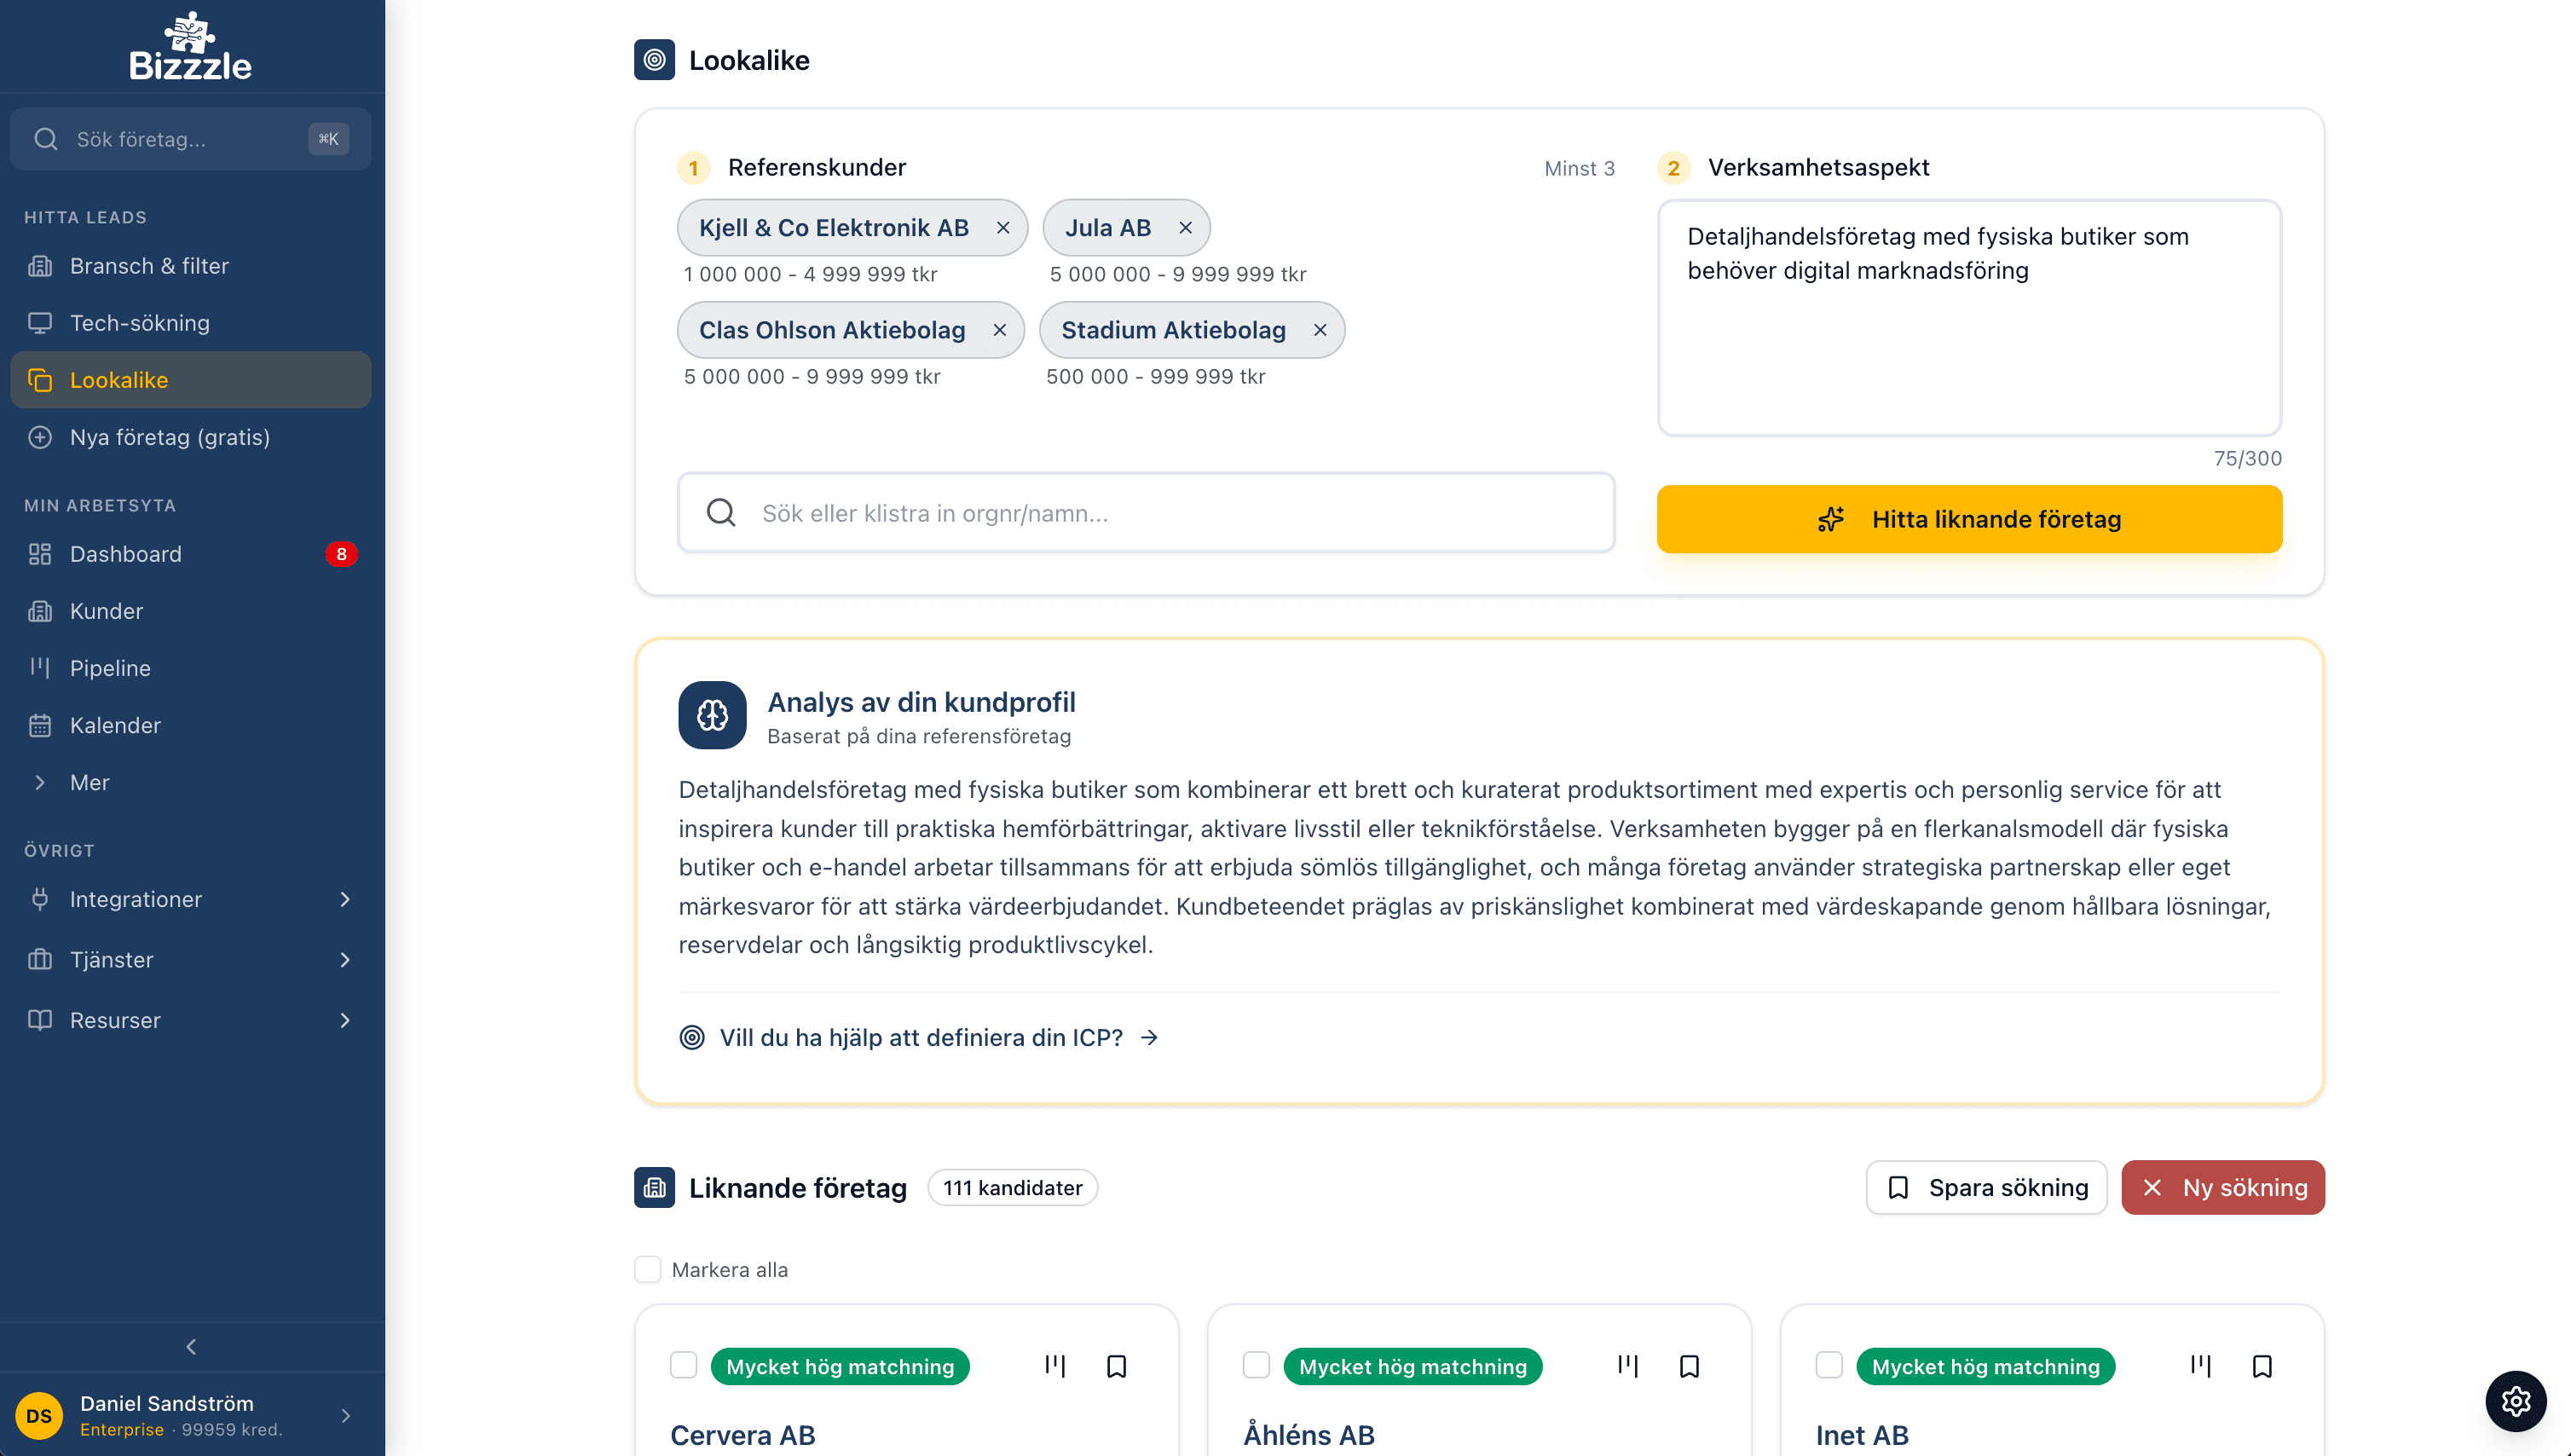Click pipeline icon on Åhléns AB card

pyautogui.click(x=1627, y=1366)
